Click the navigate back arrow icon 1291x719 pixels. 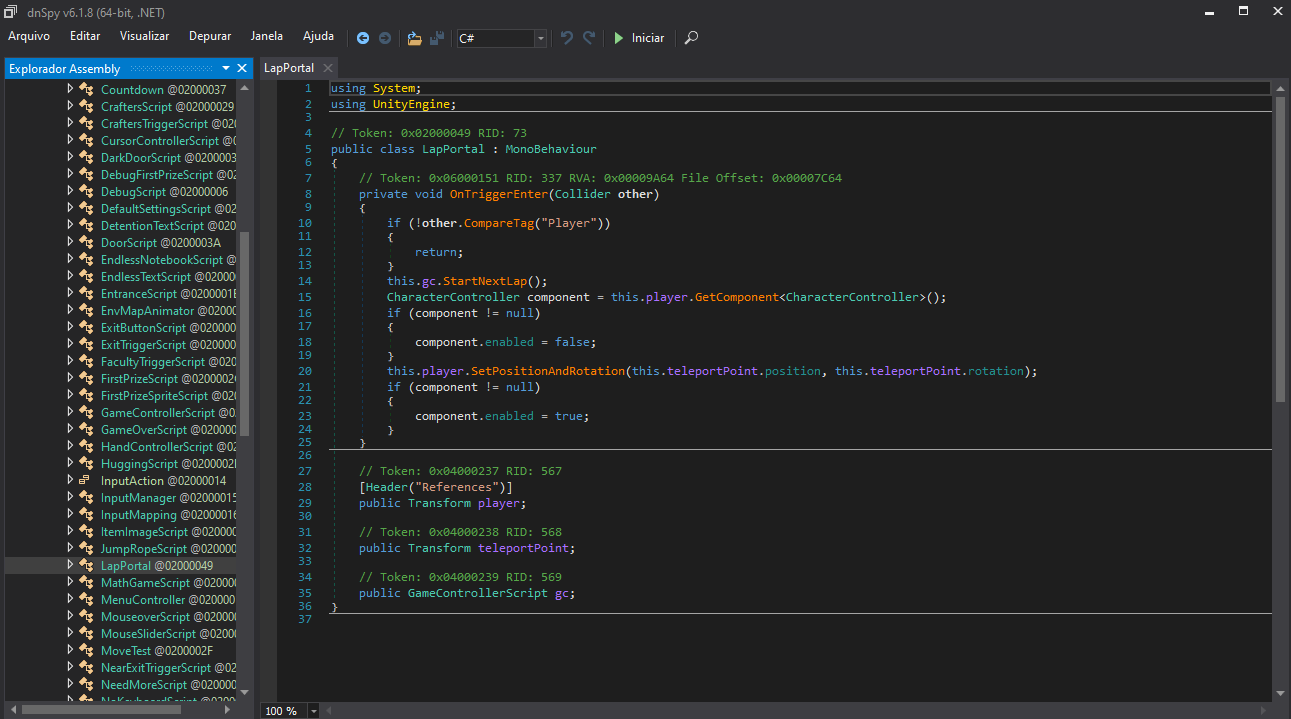[363, 38]
